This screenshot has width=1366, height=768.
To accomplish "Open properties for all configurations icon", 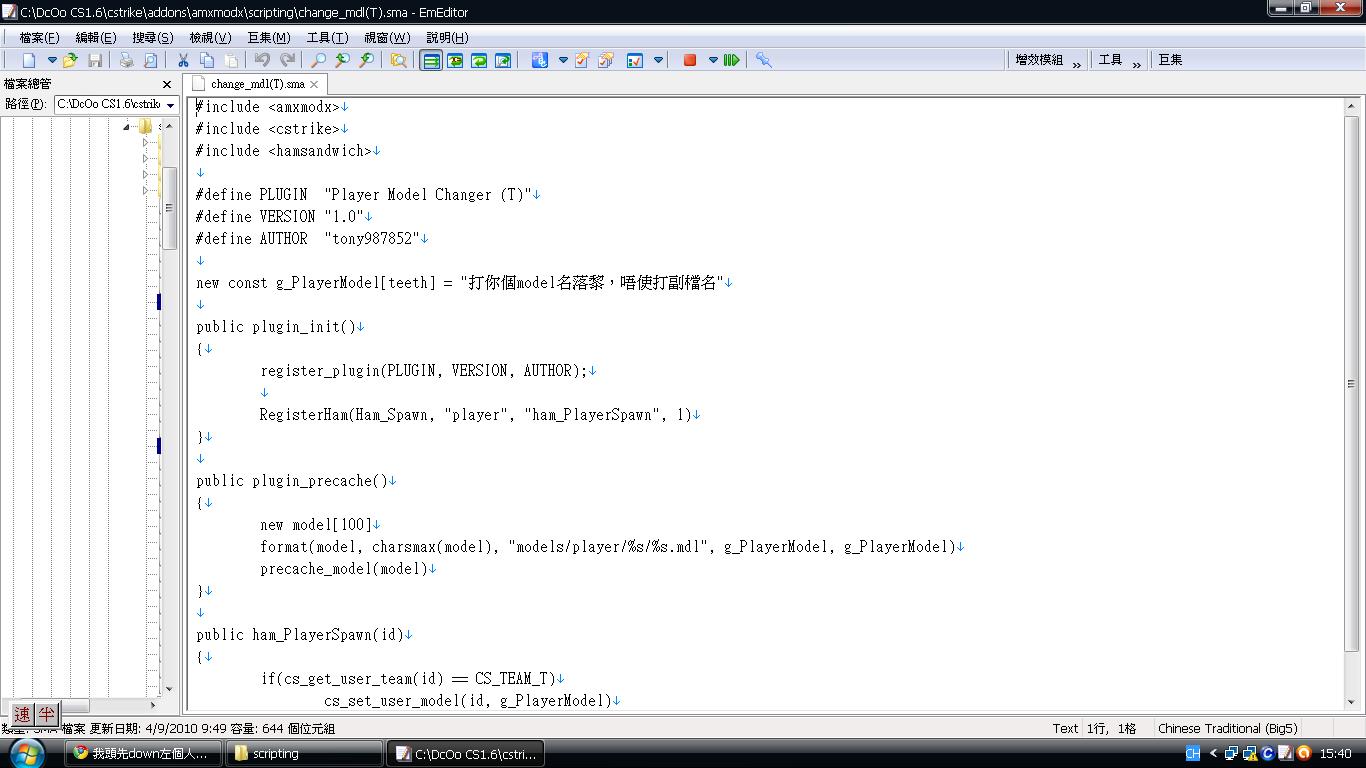I will [606, 60].
